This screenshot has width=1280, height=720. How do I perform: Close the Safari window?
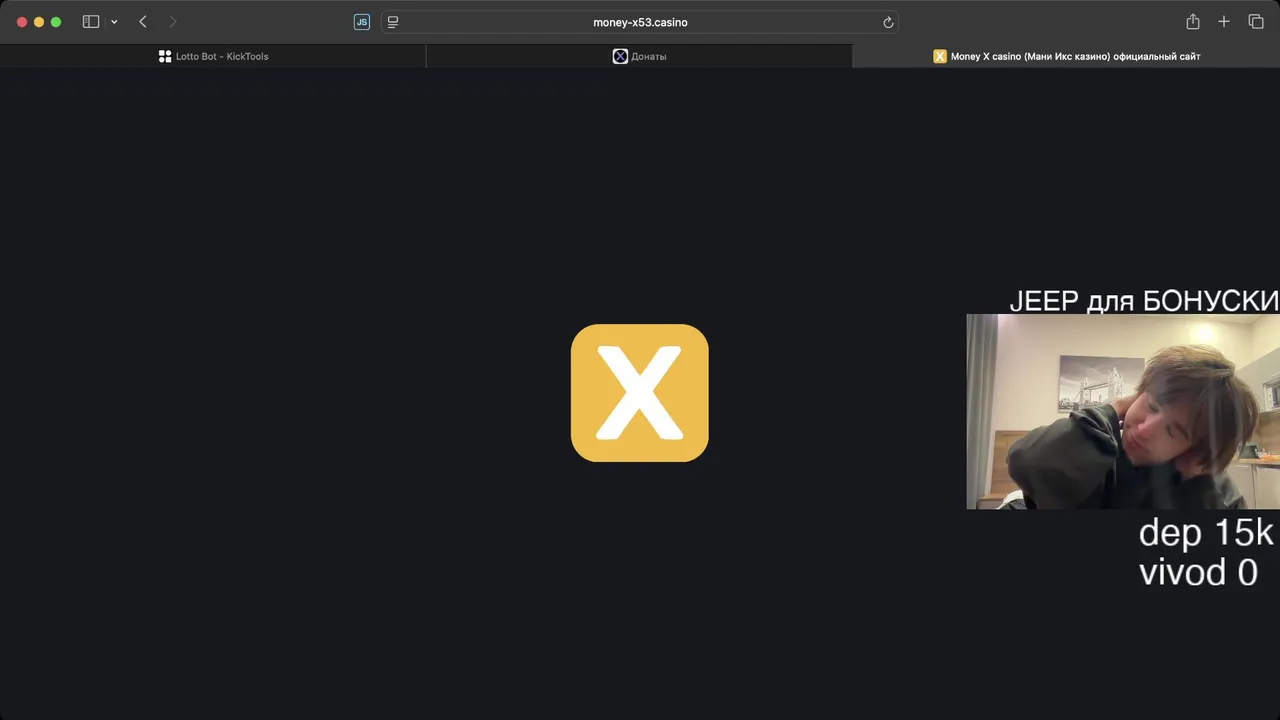(22, 22)
